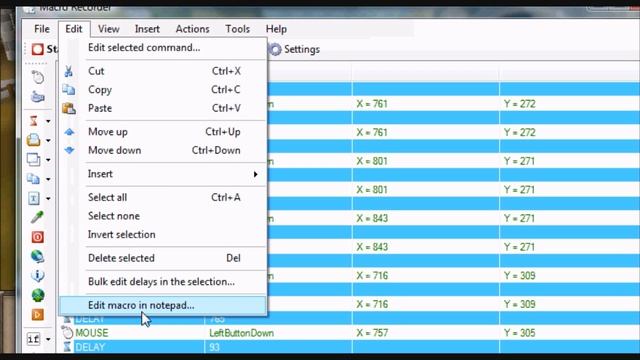Choose 'Move down' from the Edit menu
Viewport: 640px width, 360px height.
[163, 150]
